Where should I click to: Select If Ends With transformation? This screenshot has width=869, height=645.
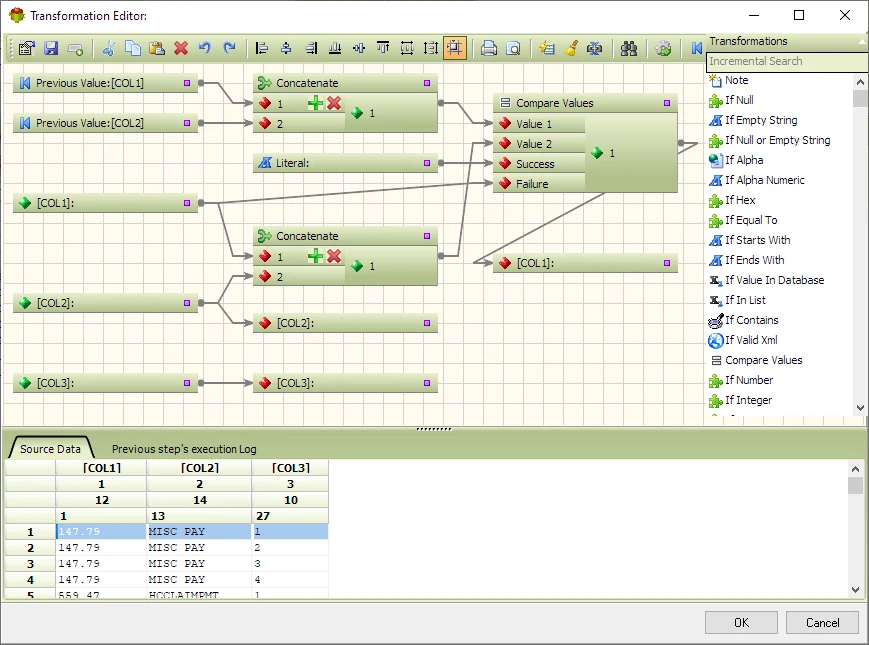tap(754, 260)
